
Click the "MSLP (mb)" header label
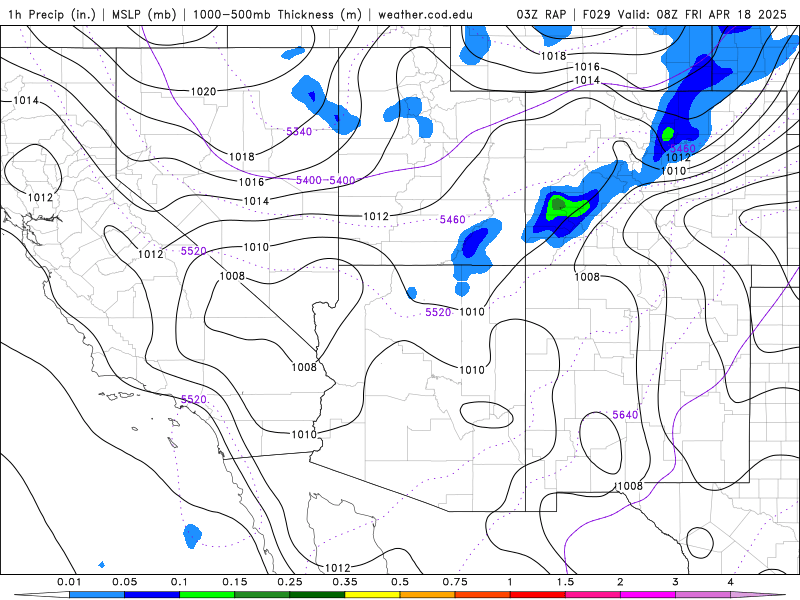pyautogui.click(x=144, y=14)
